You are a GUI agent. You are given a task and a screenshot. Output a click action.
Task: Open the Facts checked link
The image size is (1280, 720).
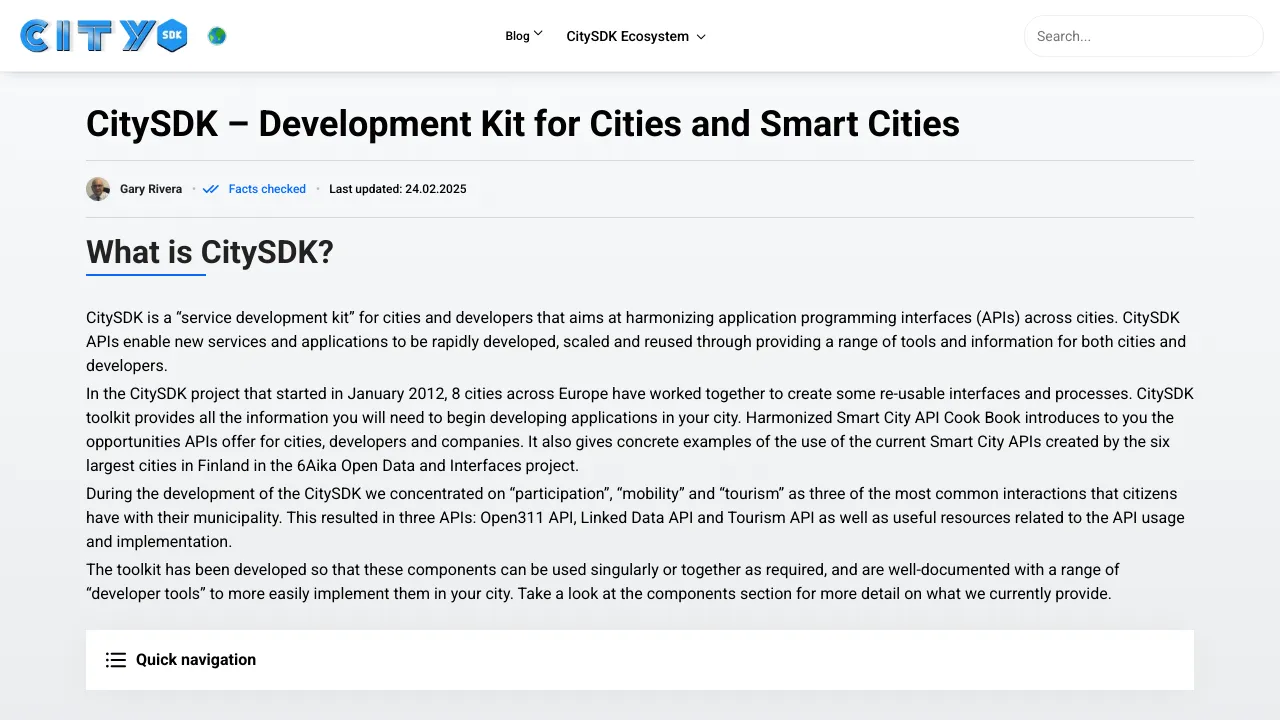tap(267, 189)
